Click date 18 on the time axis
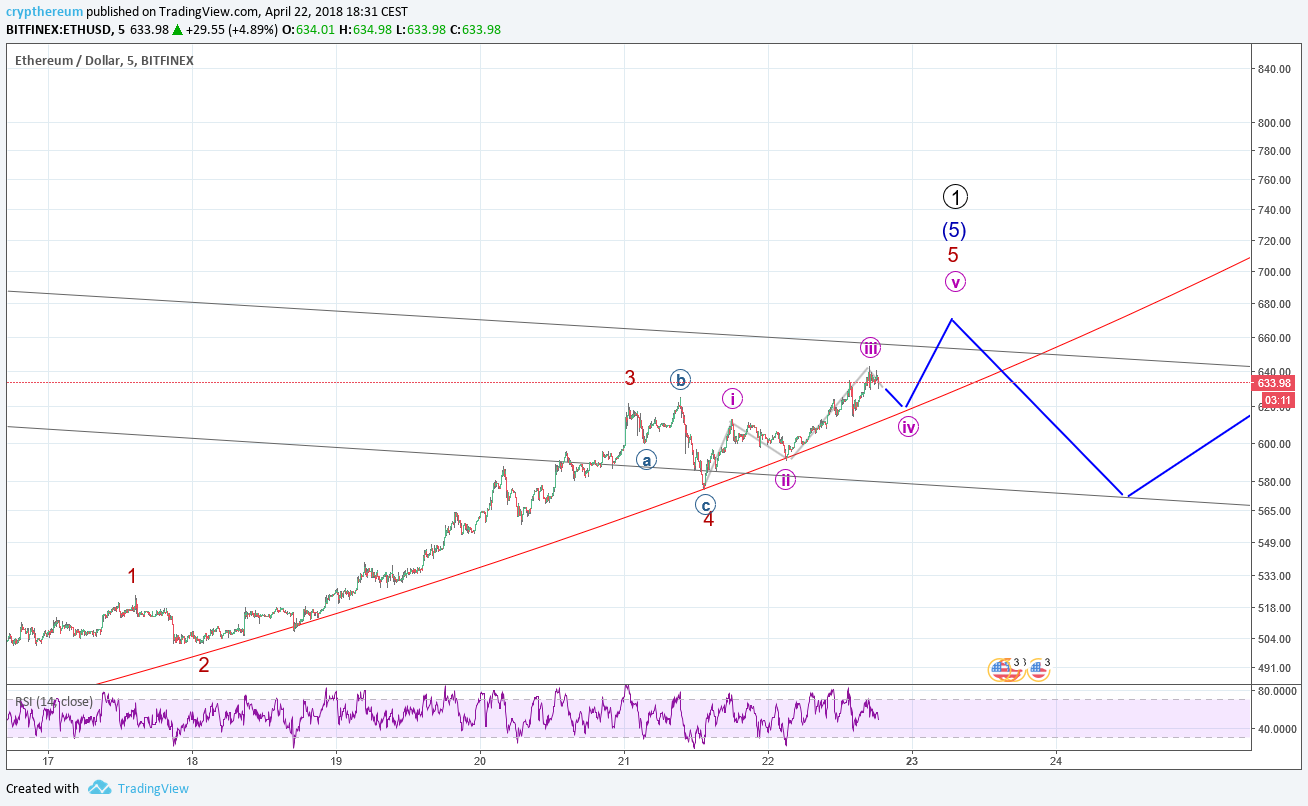Image resolution: width=1308 pixels, height=806 pixels. pyautogui.click(x=192, y=761)
